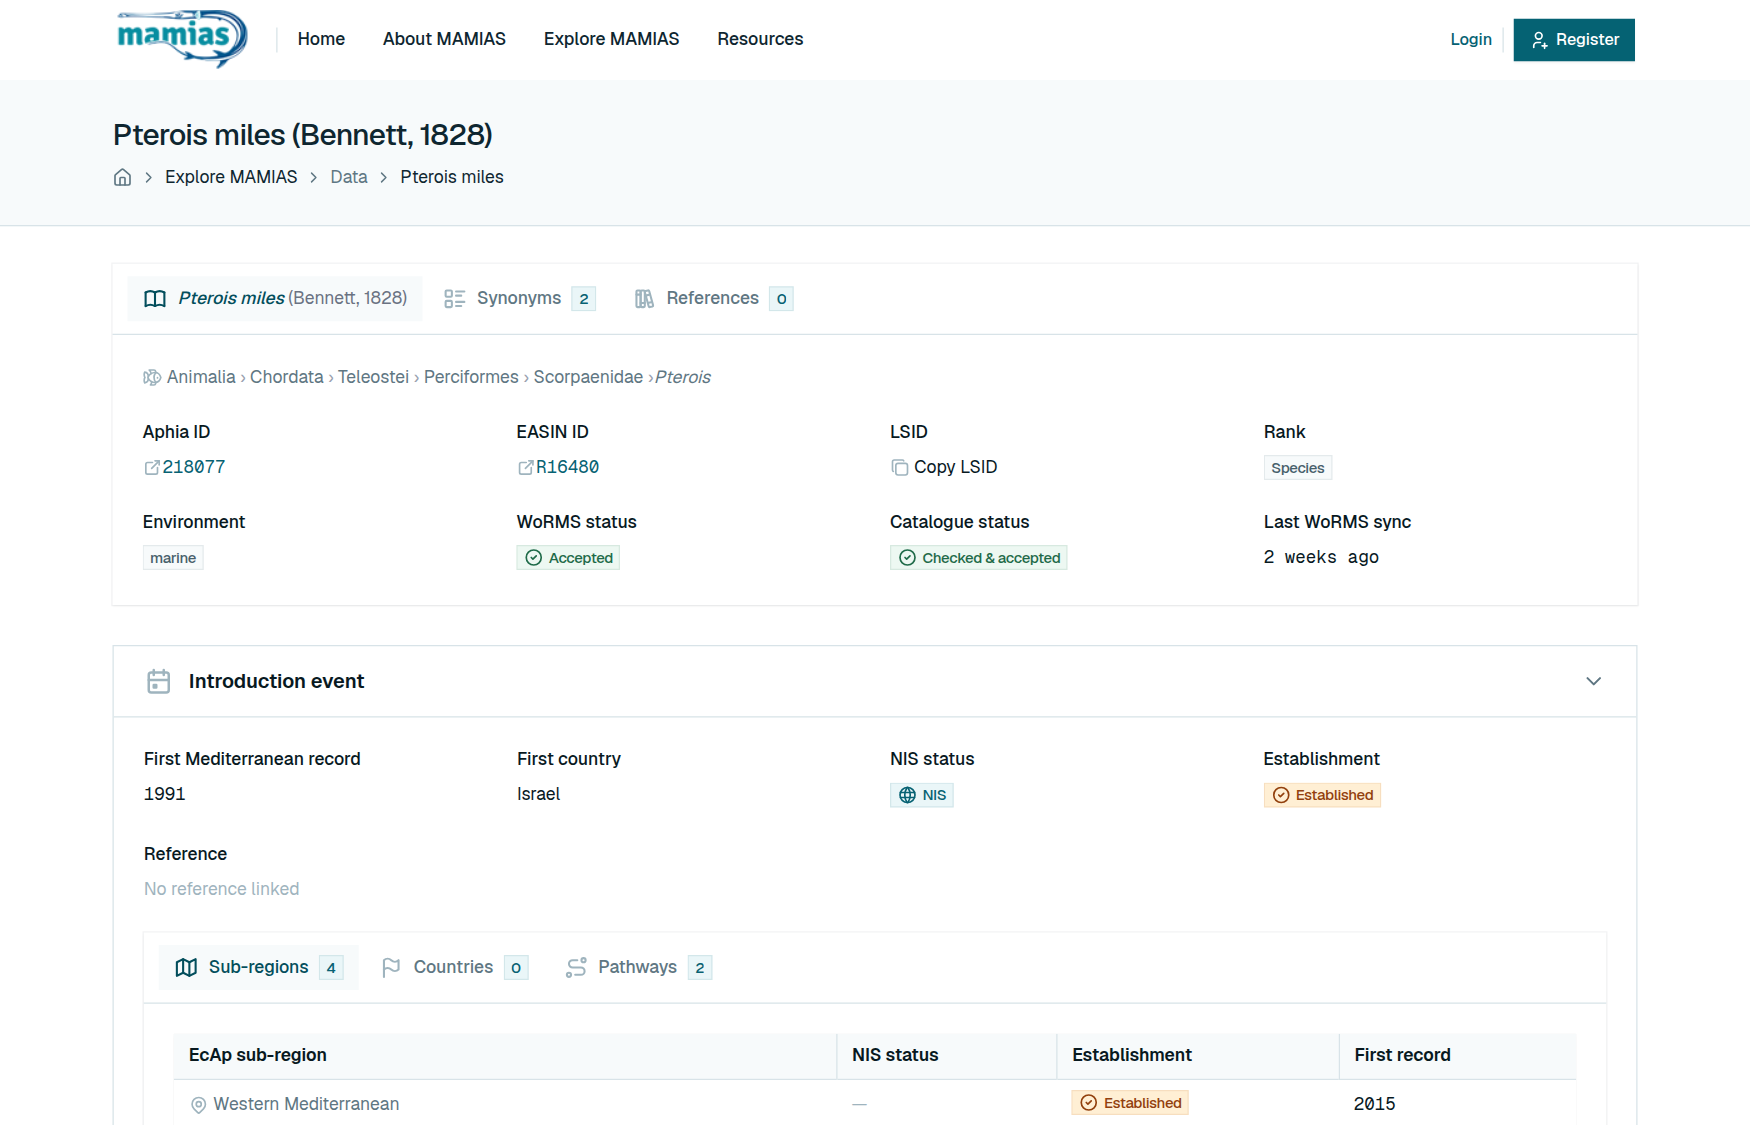Click Established badge under Establishment heading

1322,795
